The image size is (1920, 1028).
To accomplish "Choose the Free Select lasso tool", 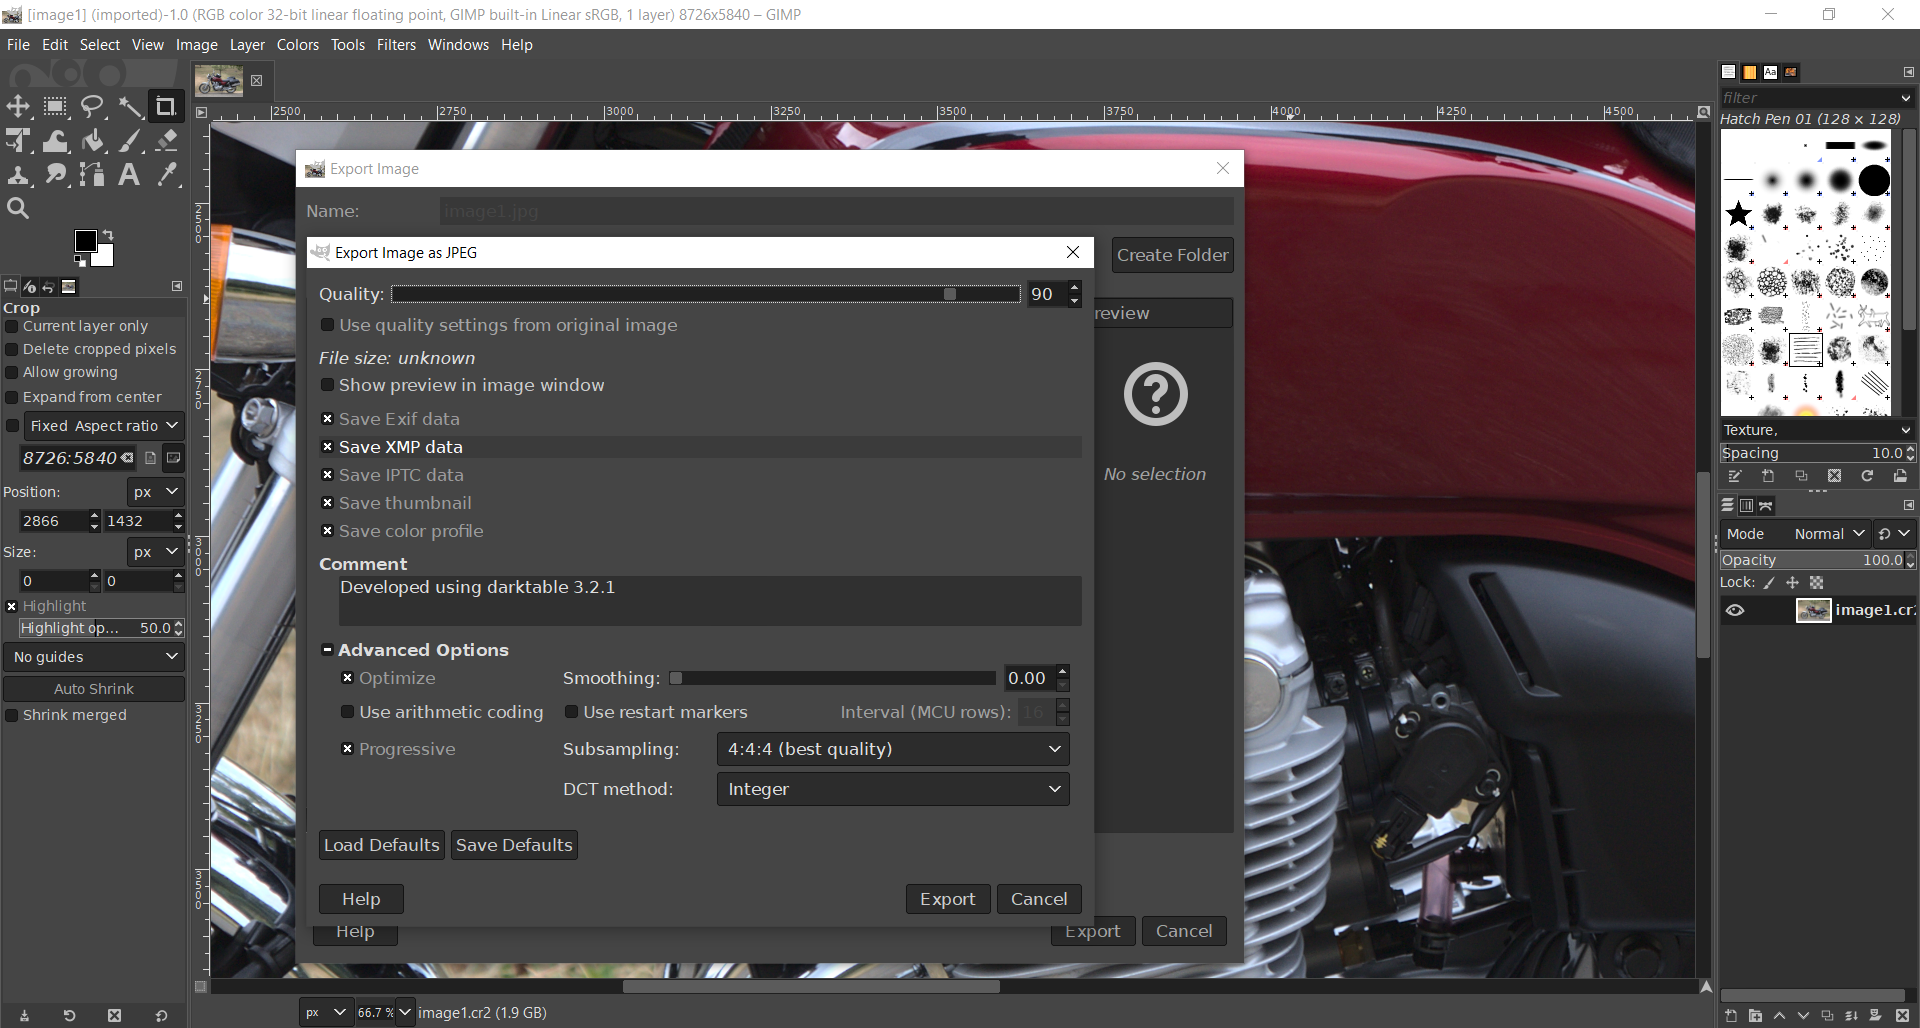I will [92, 106].
